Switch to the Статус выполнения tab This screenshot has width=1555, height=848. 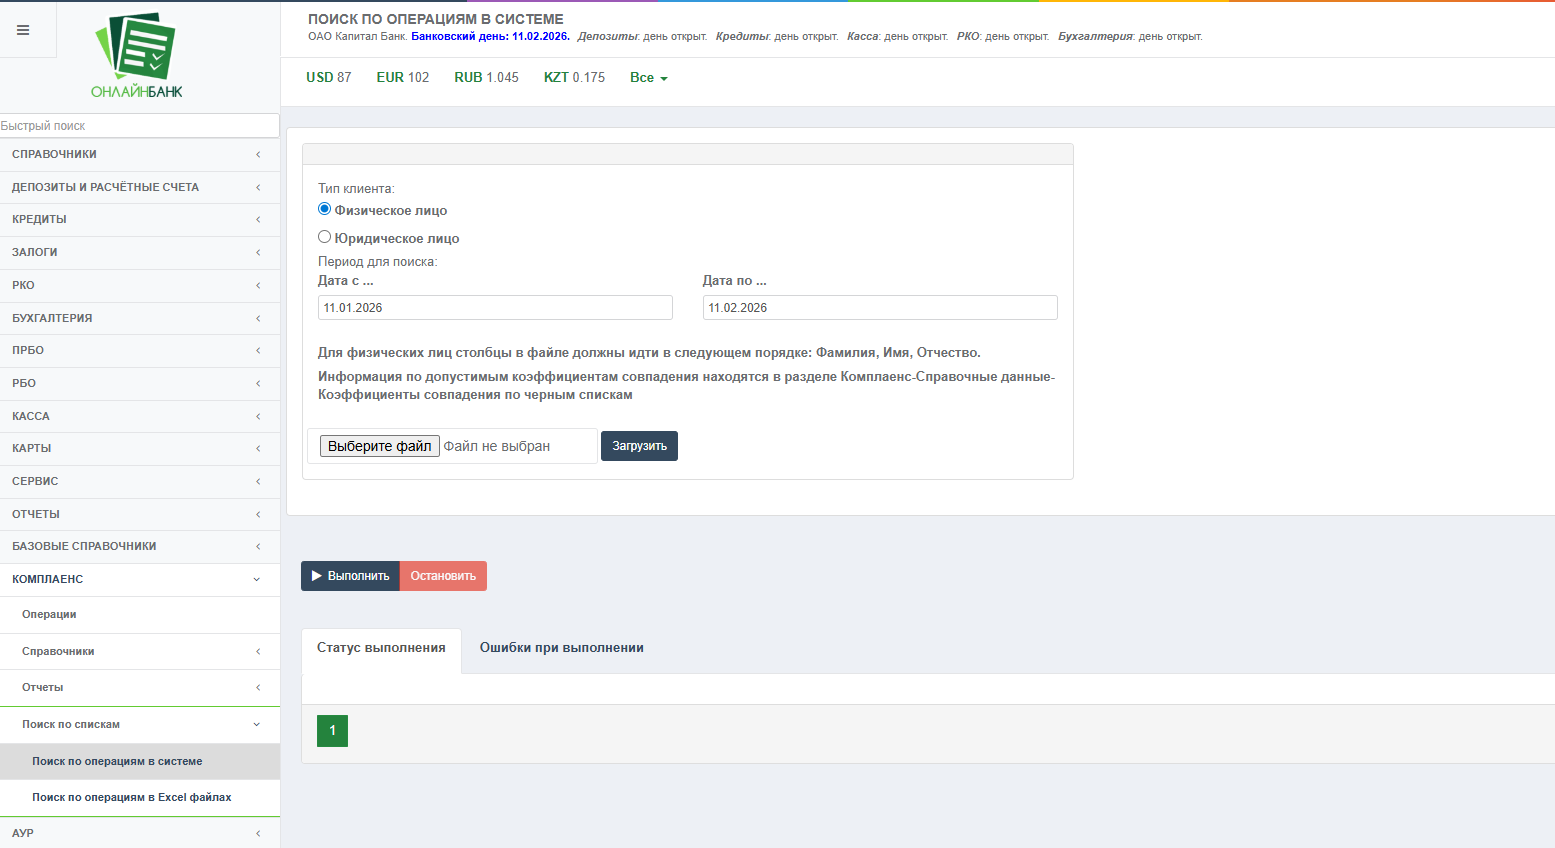[381, 648]
